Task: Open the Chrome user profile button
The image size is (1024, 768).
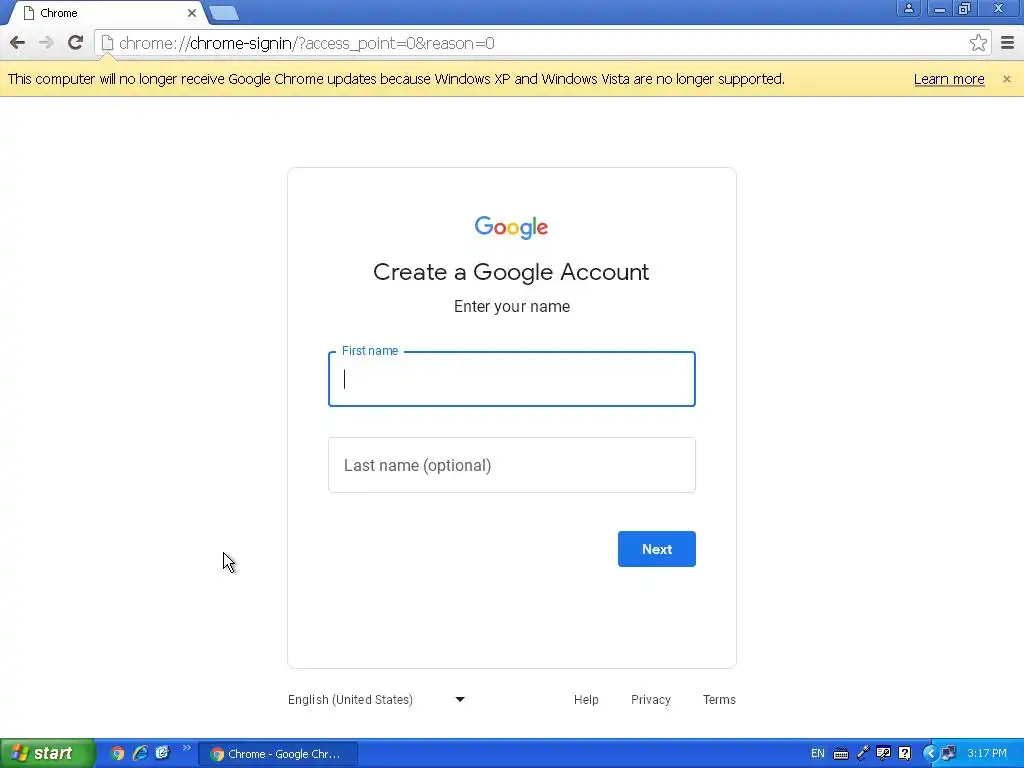Action: pyautogui.click(x=908, y=8)
